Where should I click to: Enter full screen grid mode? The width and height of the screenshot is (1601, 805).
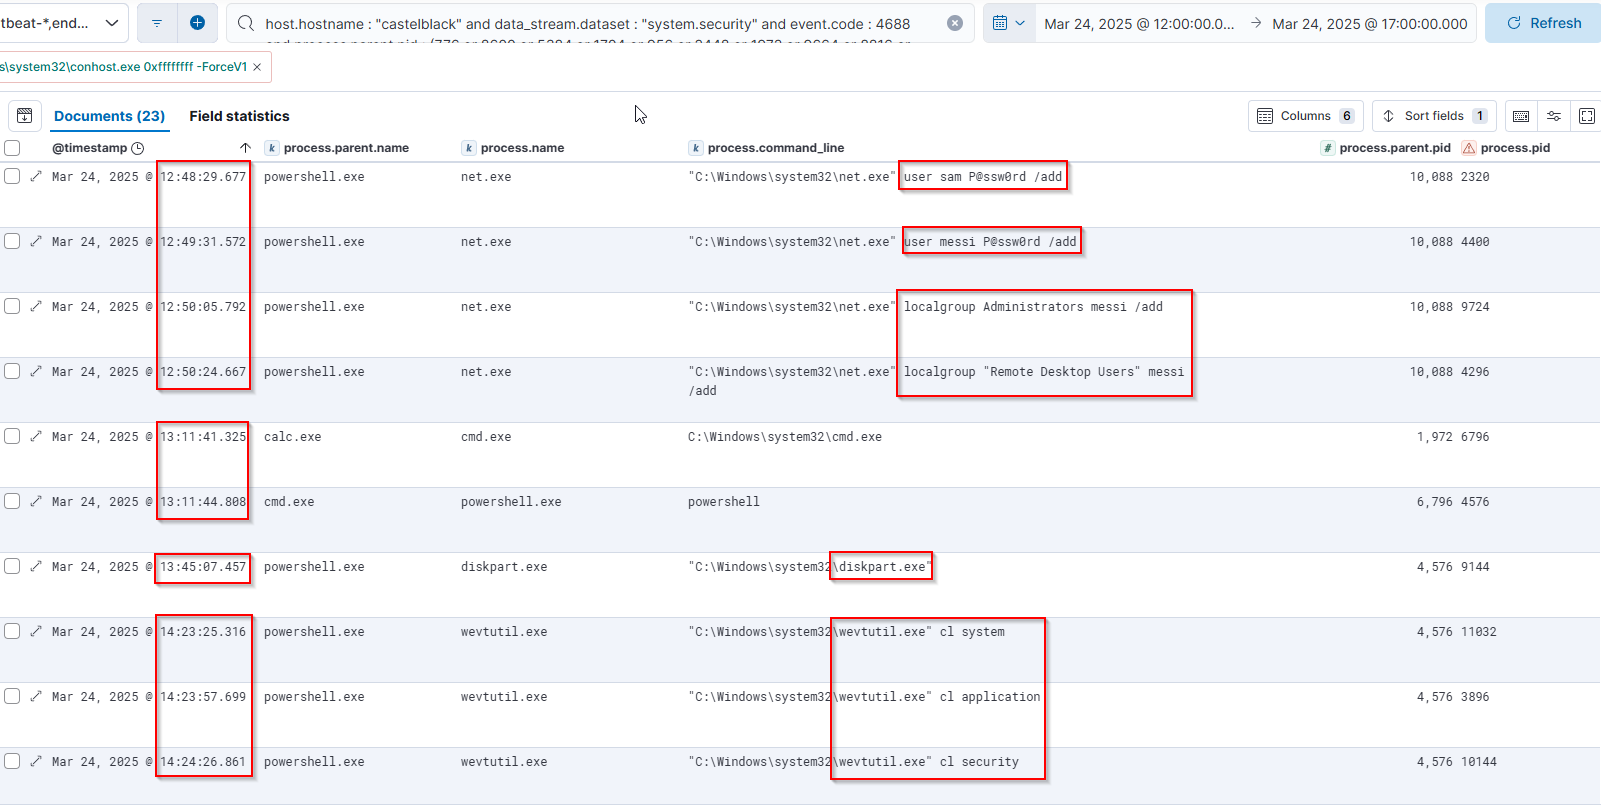click(x=1586, y=116)
